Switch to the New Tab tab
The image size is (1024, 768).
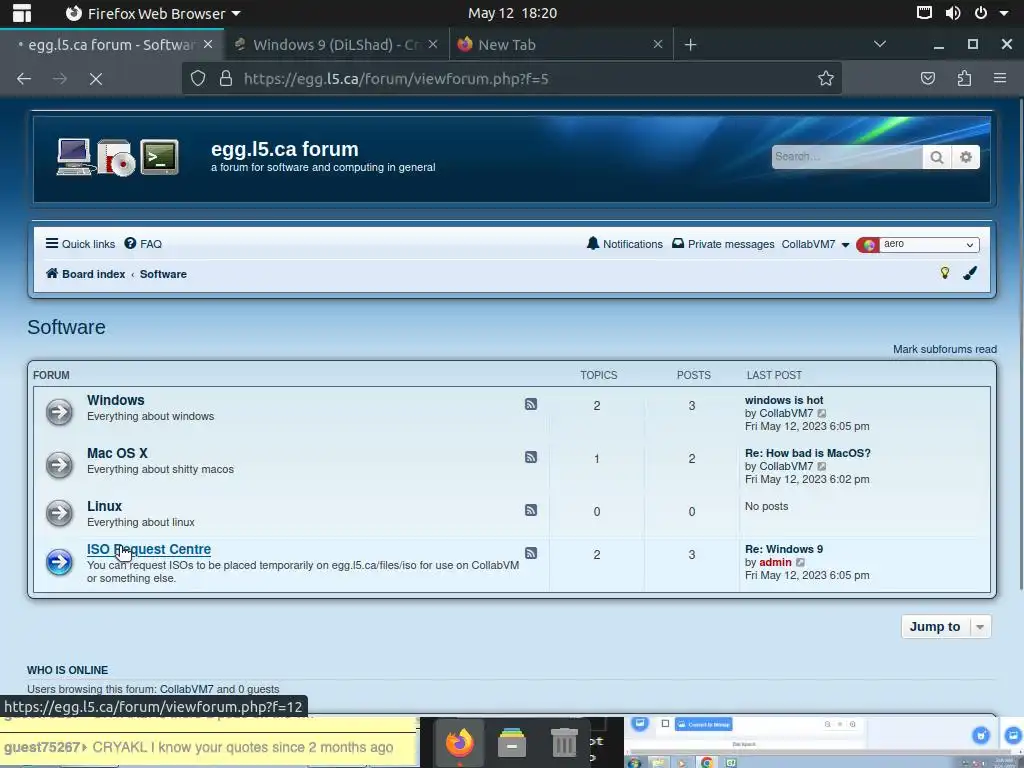click(x=560, y=44)
